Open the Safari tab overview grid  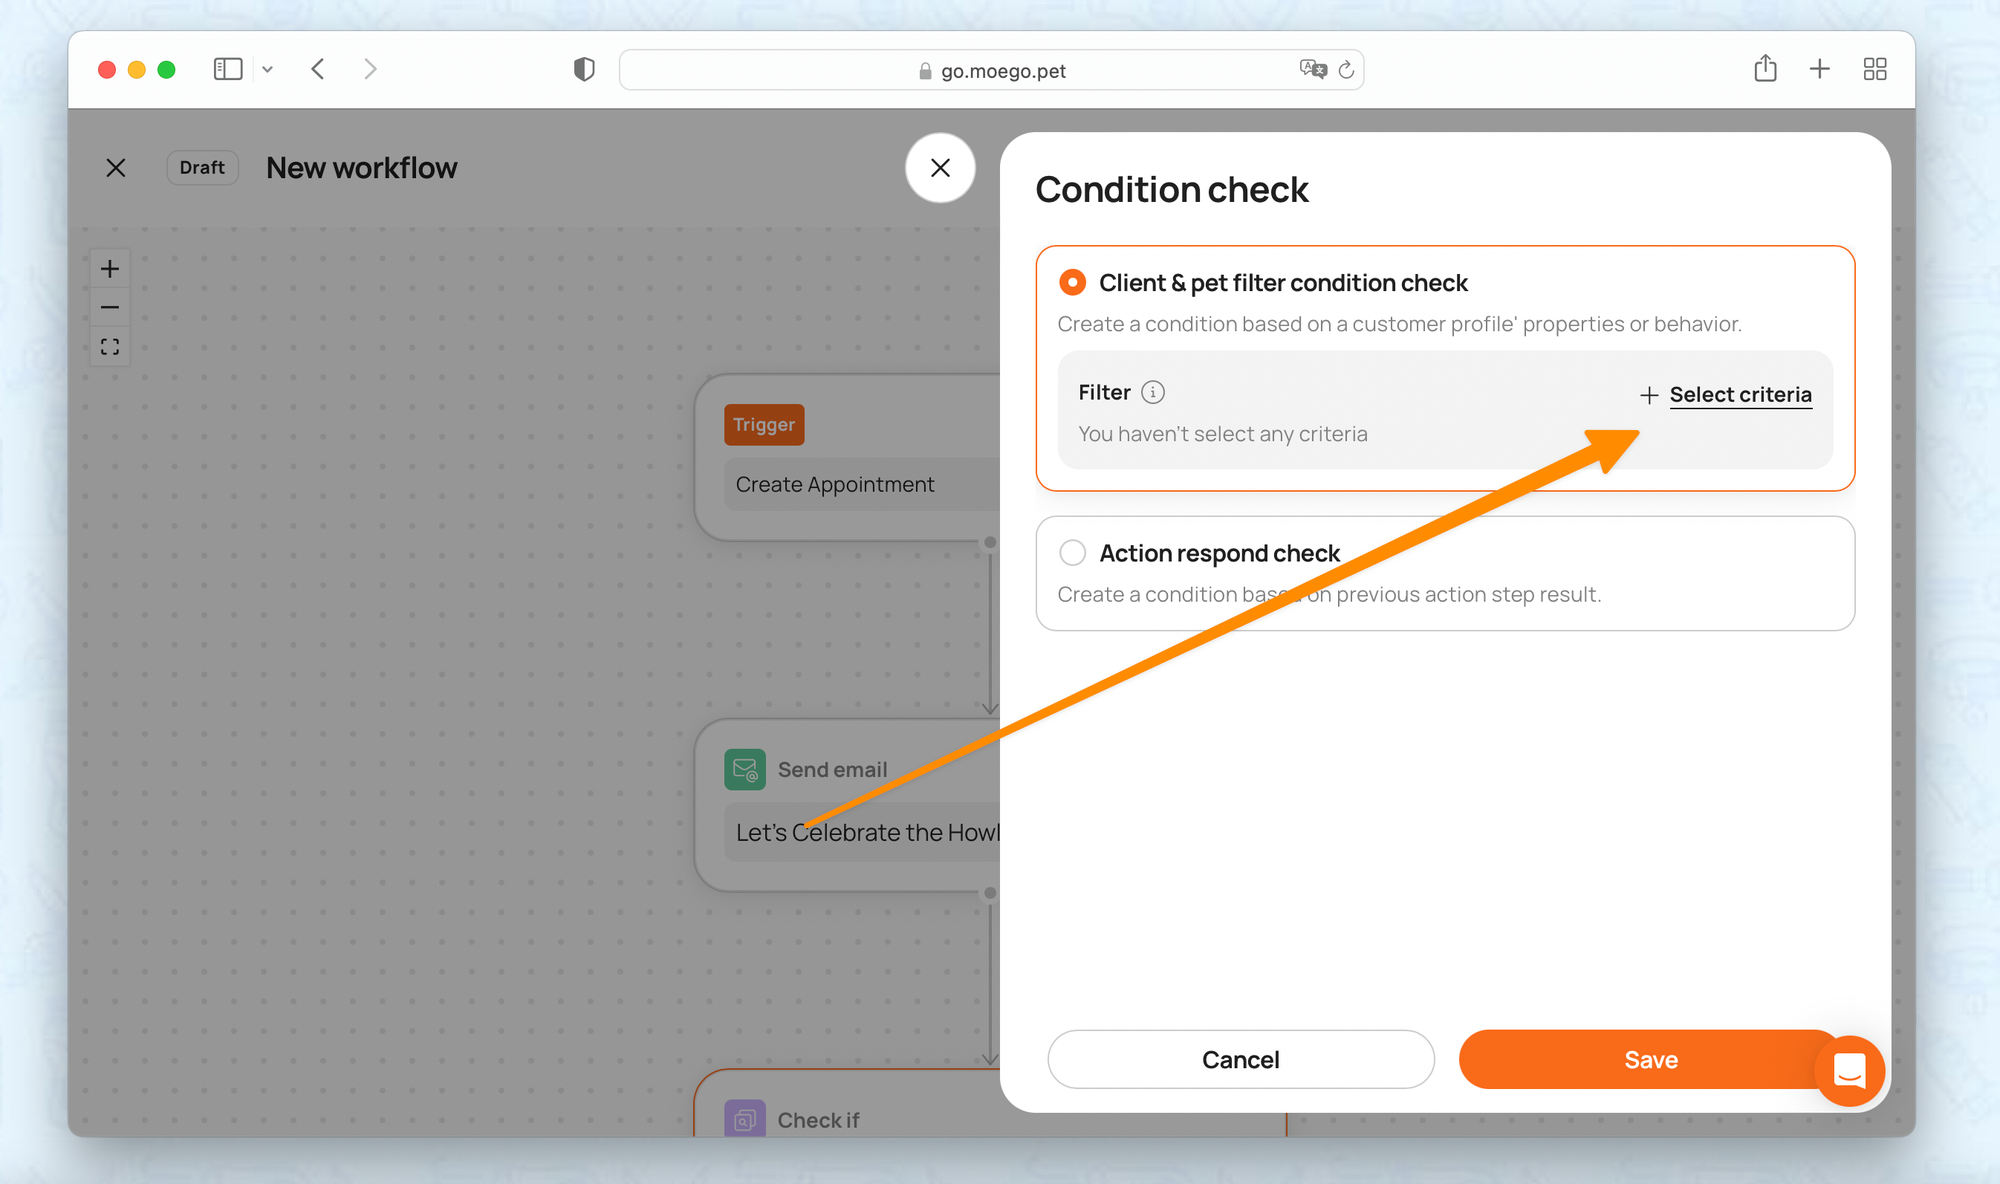click(1875, 69)
